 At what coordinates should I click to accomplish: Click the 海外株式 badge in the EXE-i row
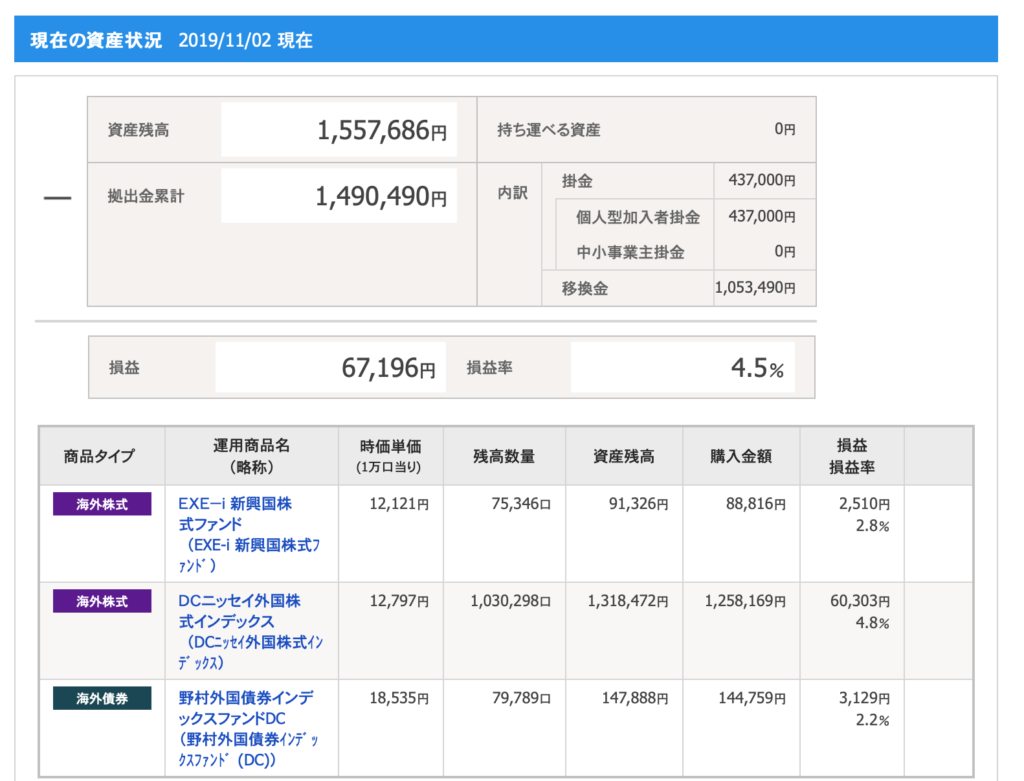pos(102,504)
